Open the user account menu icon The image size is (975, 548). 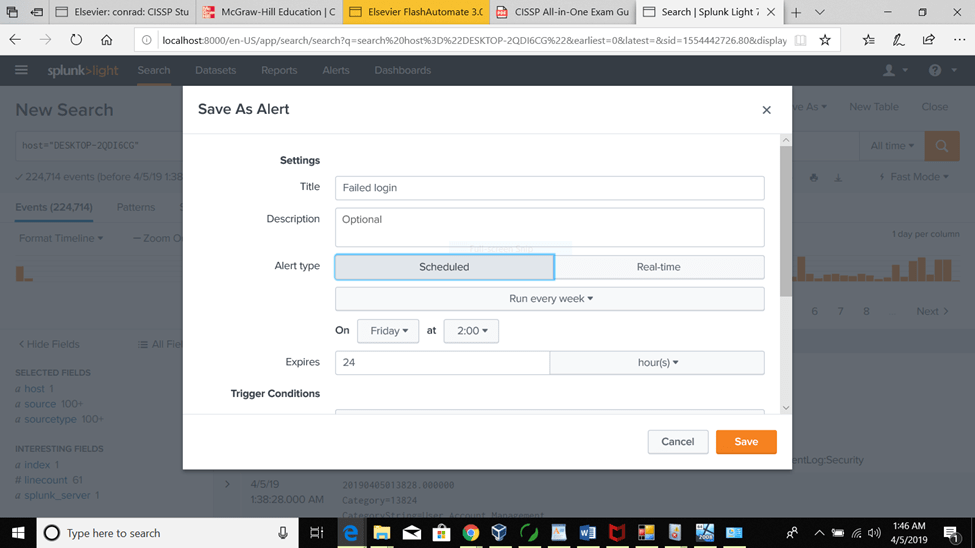coord(895,70)
